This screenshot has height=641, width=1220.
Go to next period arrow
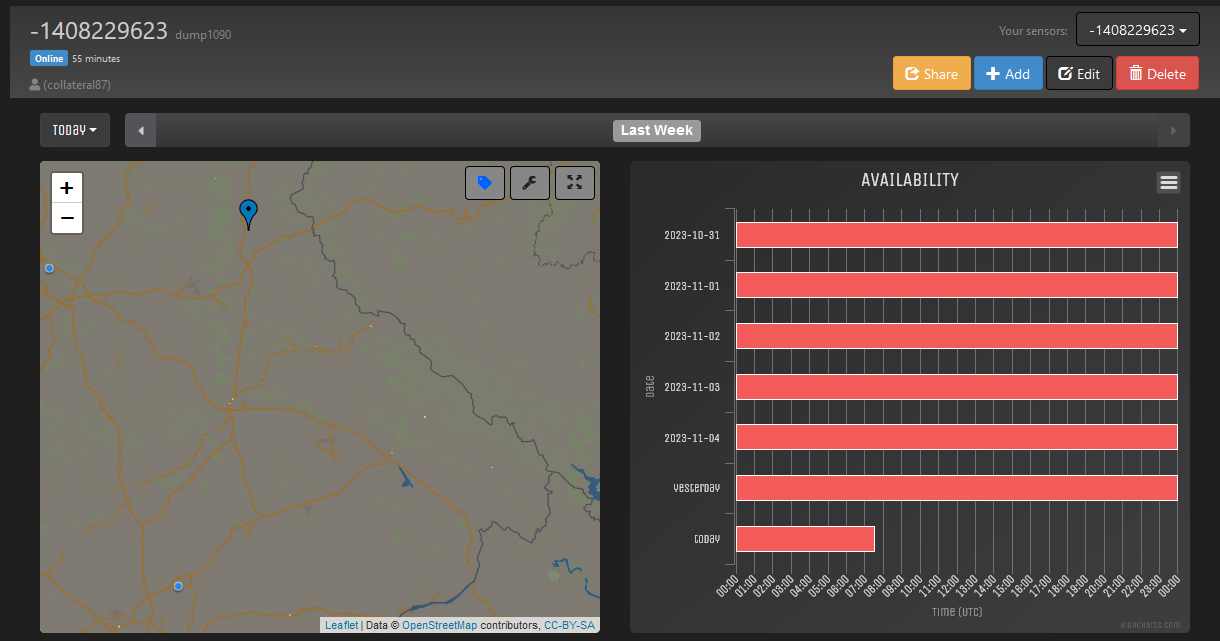(x=1174, y=131)
